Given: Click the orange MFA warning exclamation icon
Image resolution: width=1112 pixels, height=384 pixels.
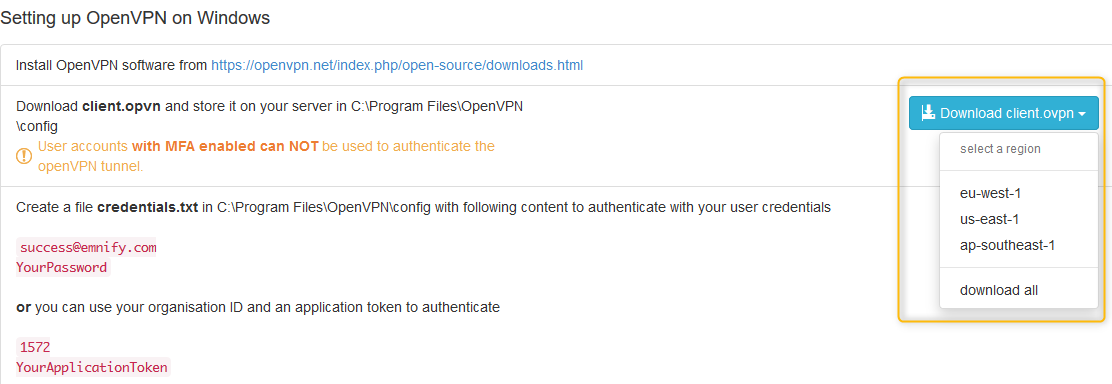Looking at the screenshot, I should click(24, 156).
